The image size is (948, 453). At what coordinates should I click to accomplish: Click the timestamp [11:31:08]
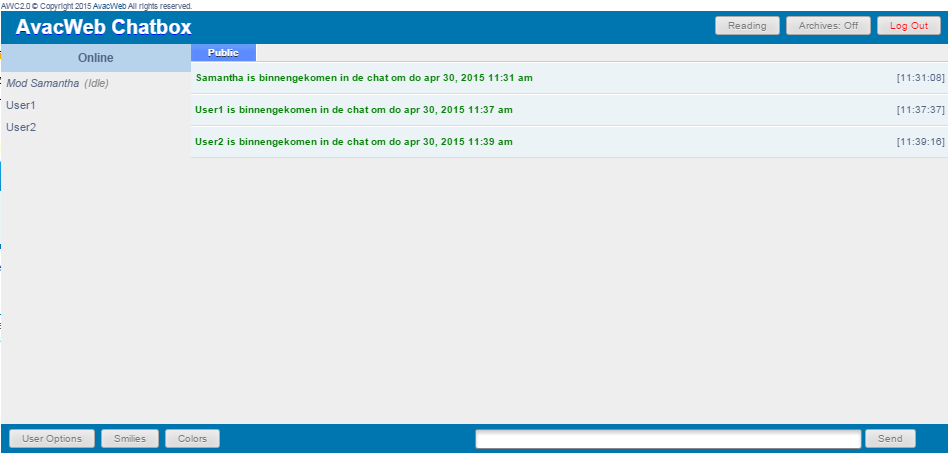(920, 77)
